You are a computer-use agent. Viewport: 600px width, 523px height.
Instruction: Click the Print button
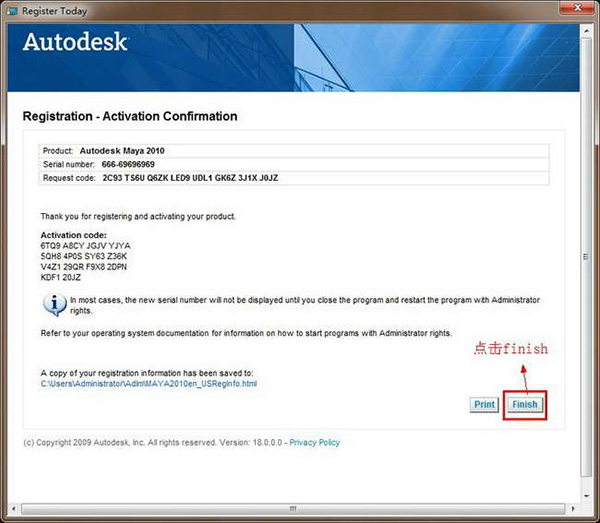[x=484, y=404]
